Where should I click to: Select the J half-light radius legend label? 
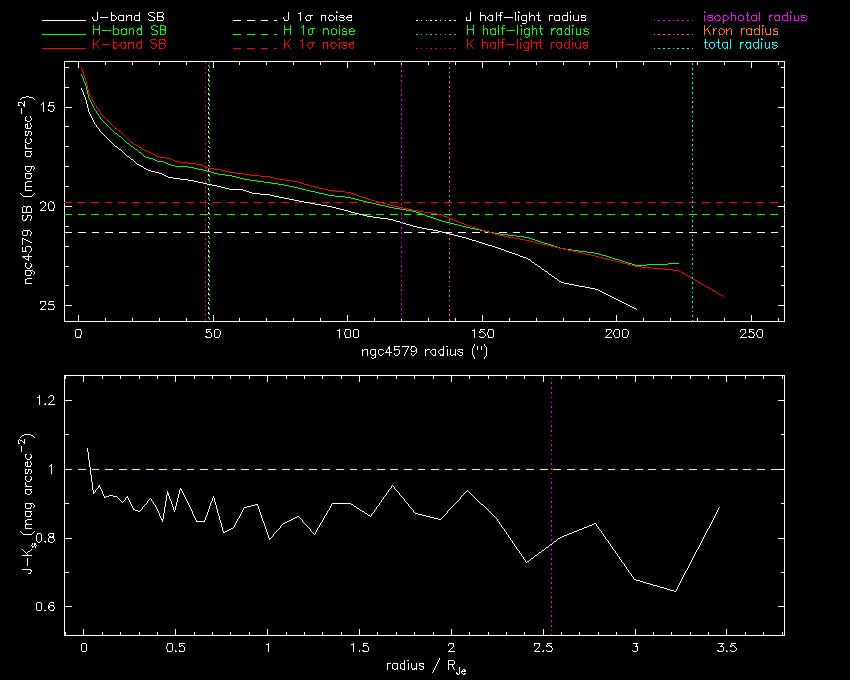click(x=527, y=18)
